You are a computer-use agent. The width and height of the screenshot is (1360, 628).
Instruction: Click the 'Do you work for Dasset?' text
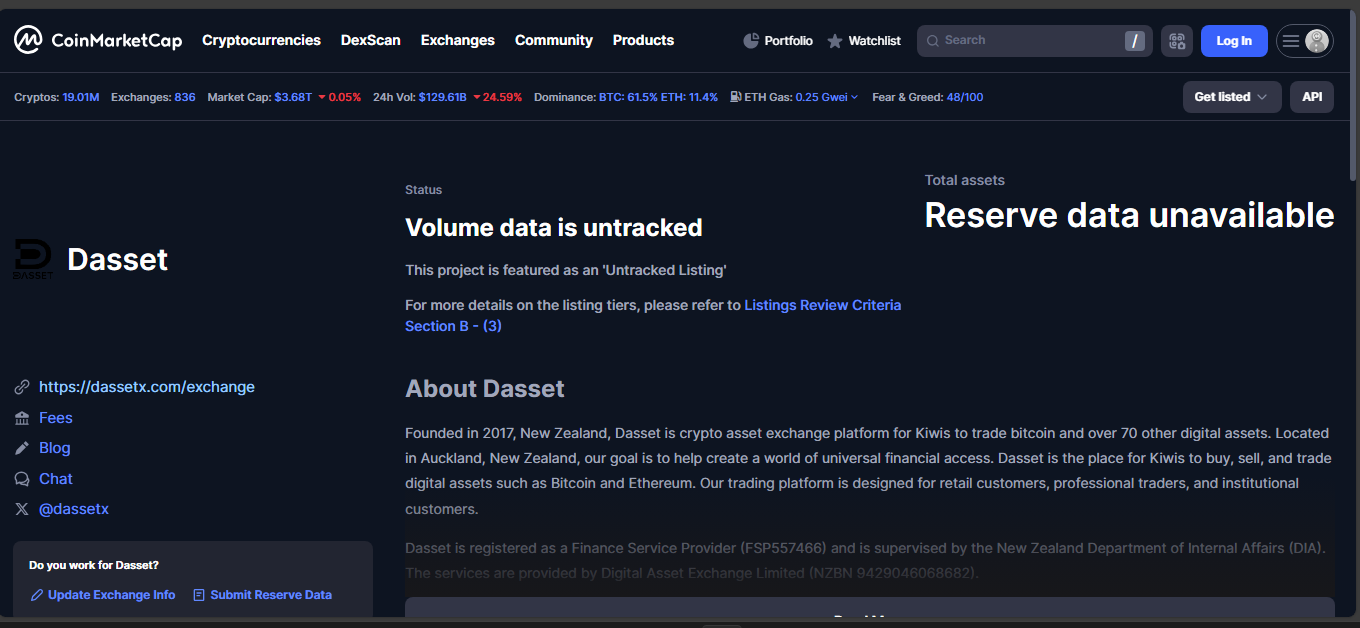(94, 565)
